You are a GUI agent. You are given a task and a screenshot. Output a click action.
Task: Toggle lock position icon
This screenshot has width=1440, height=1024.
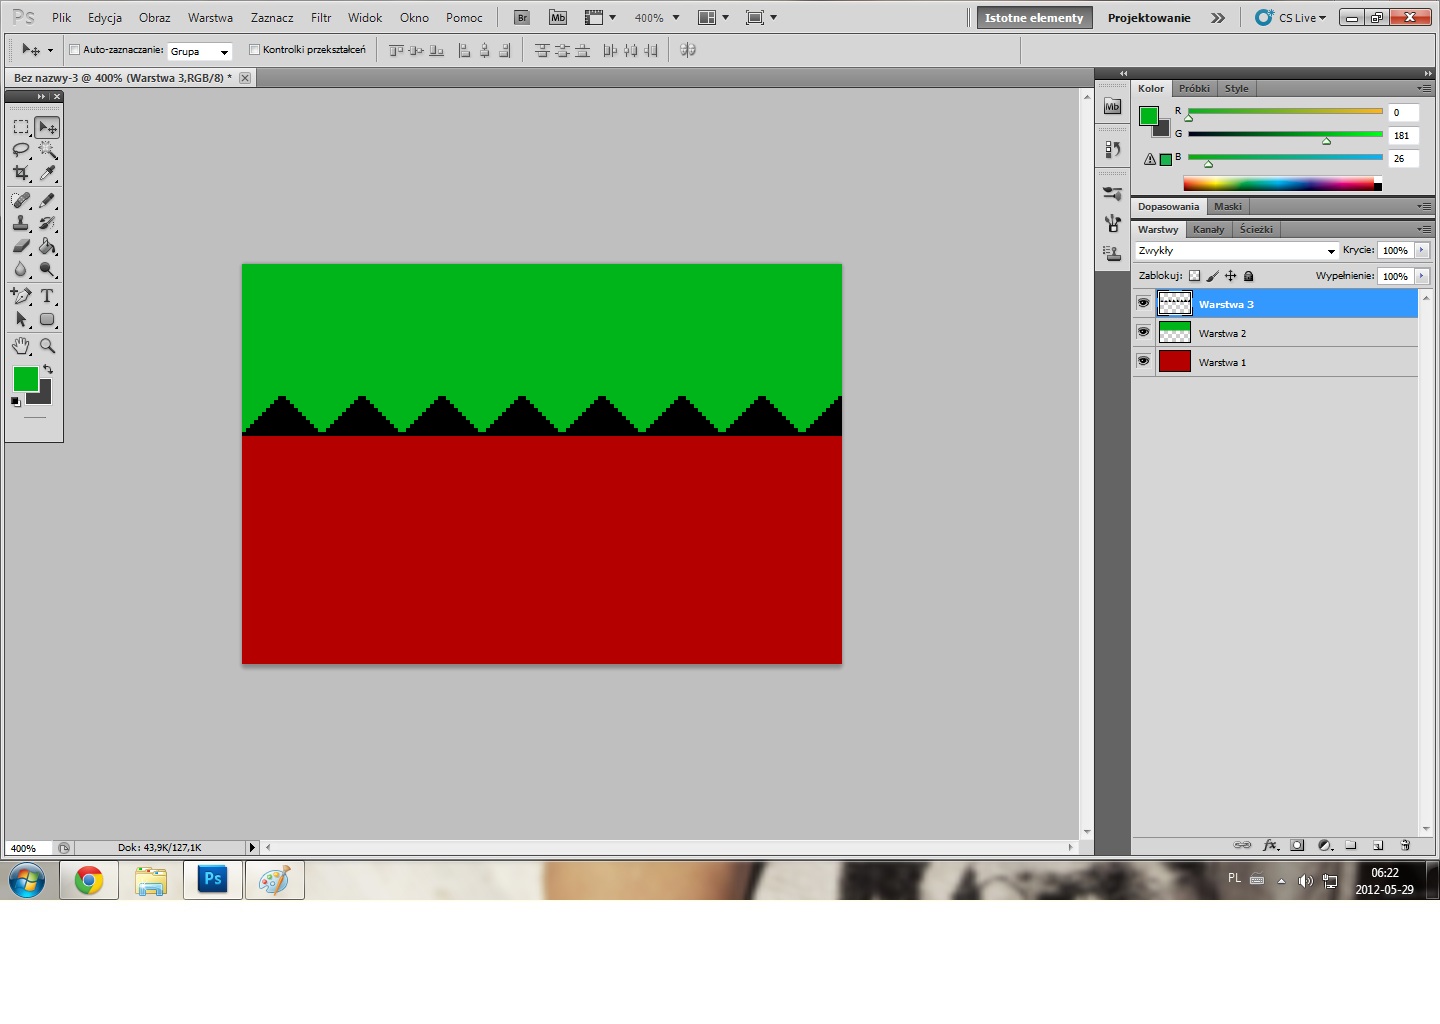pyautogui.click(x=1231, y=276)
